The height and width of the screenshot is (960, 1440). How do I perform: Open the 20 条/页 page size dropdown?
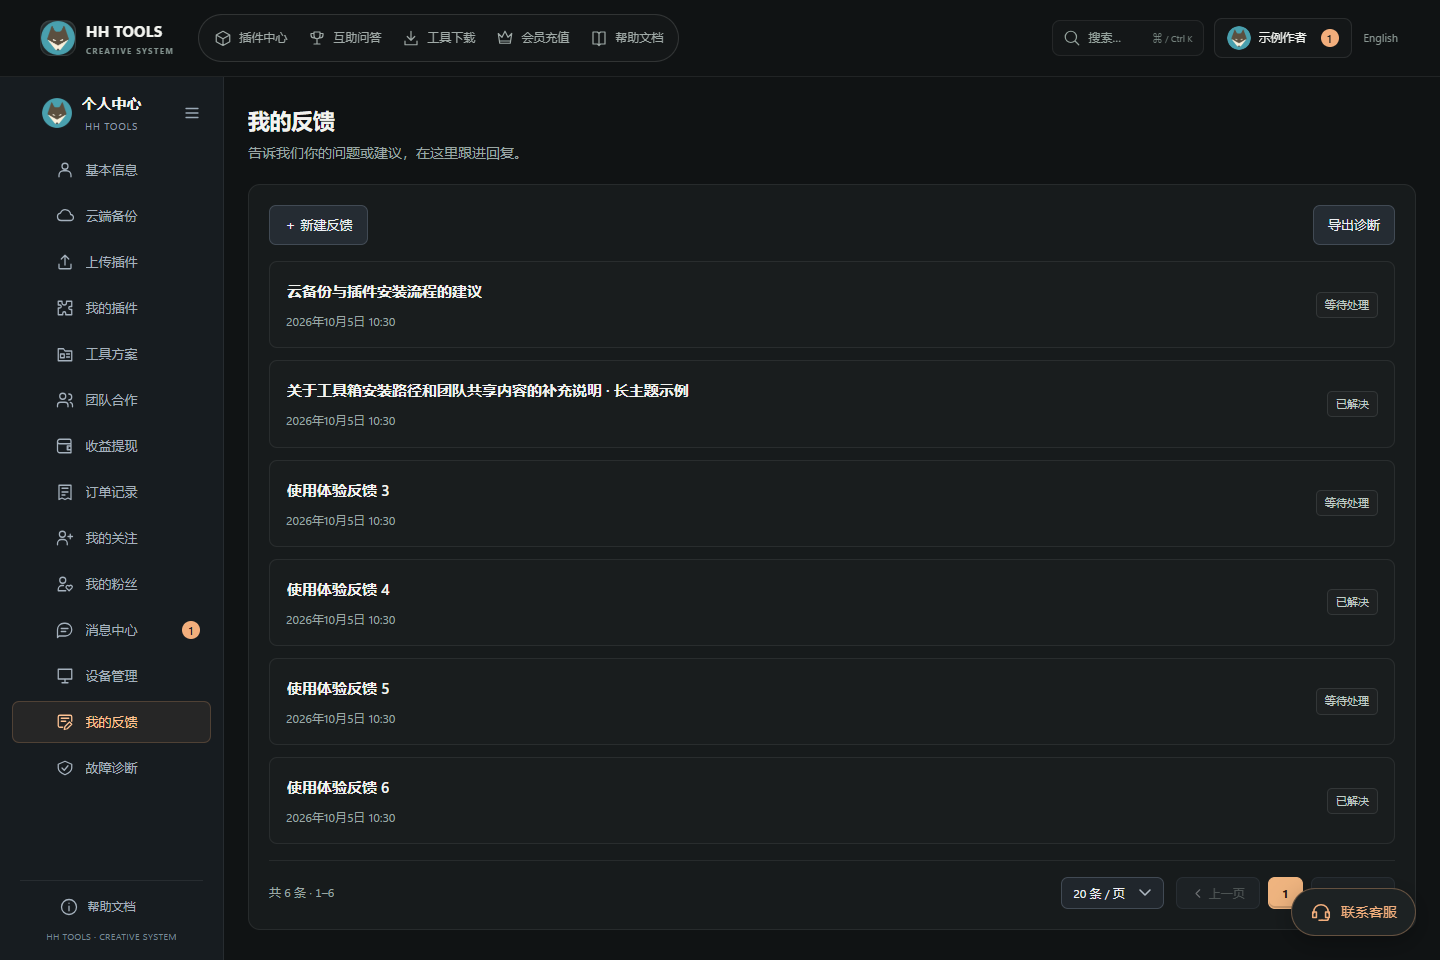[x=1112, y=893]
